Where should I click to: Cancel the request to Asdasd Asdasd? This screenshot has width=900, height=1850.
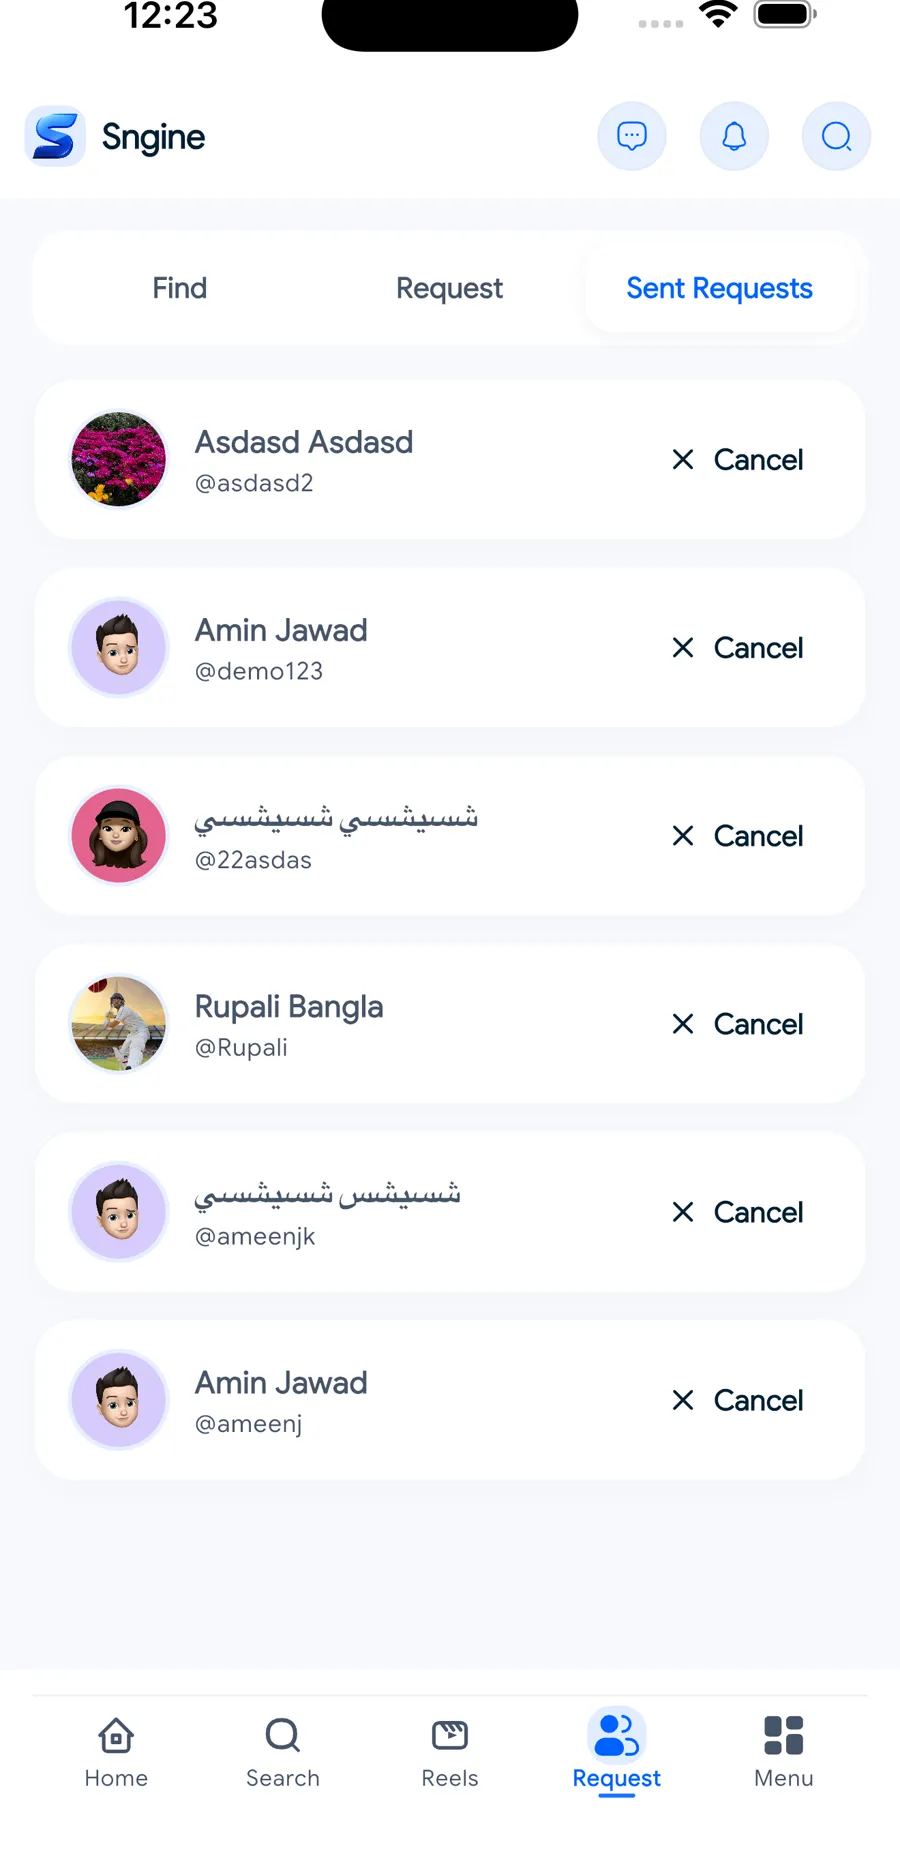tap(738, 460)
